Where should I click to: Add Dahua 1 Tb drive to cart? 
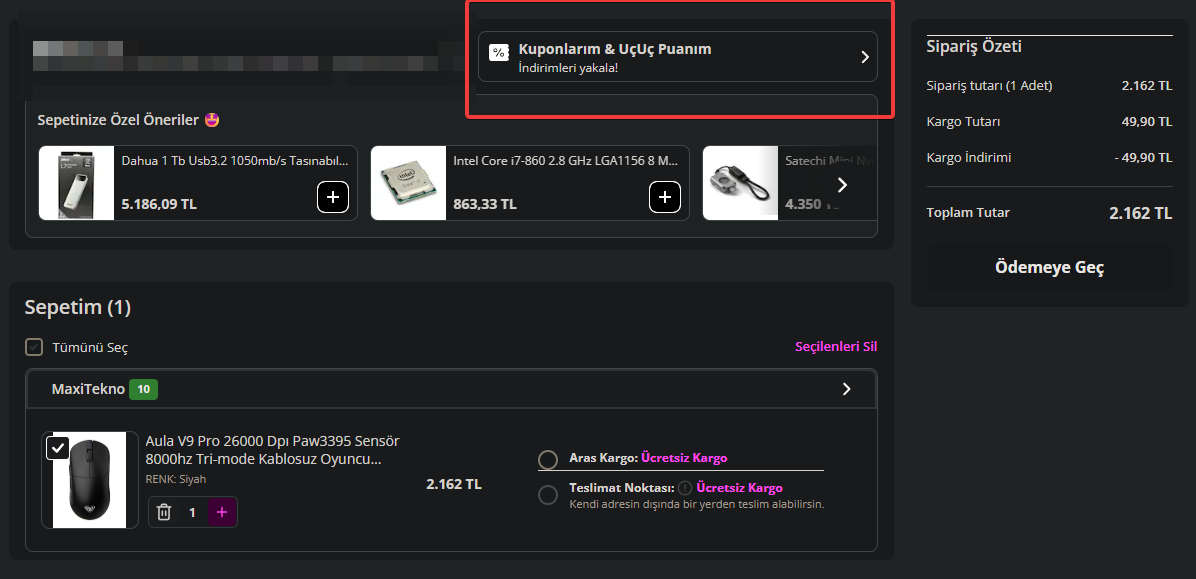point(333,198)
